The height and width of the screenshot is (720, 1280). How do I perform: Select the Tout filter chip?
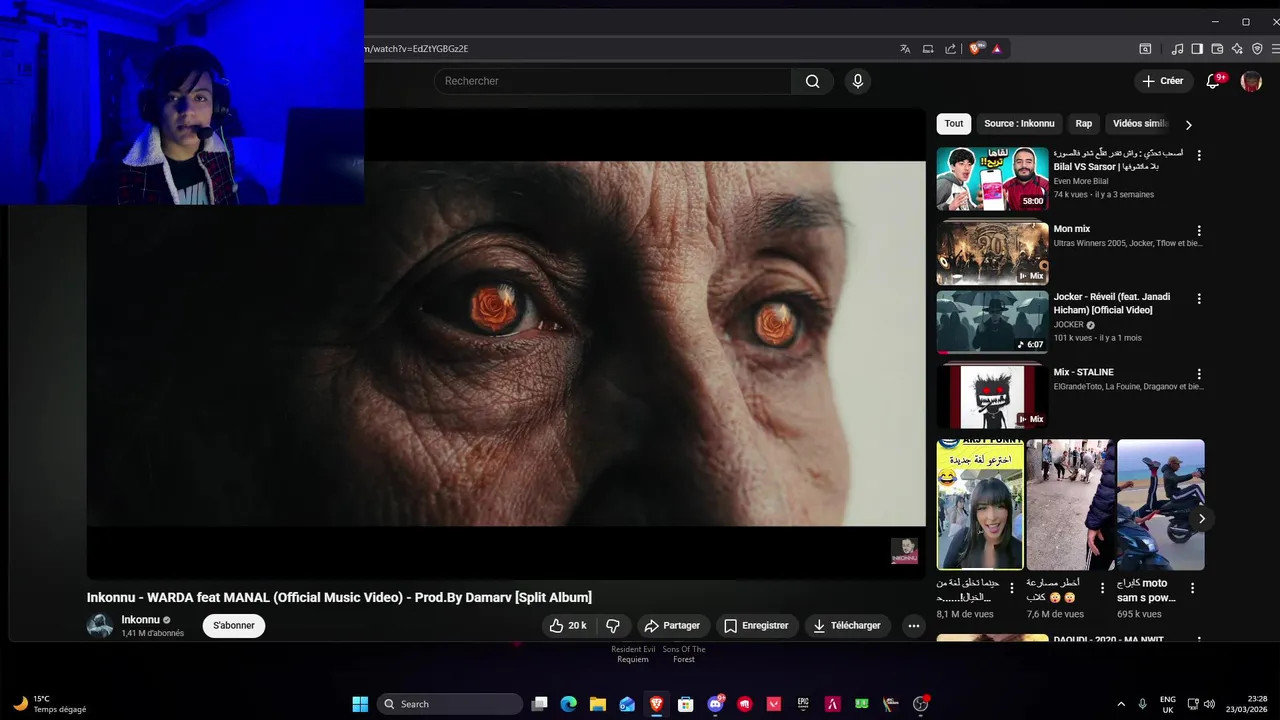954,124
